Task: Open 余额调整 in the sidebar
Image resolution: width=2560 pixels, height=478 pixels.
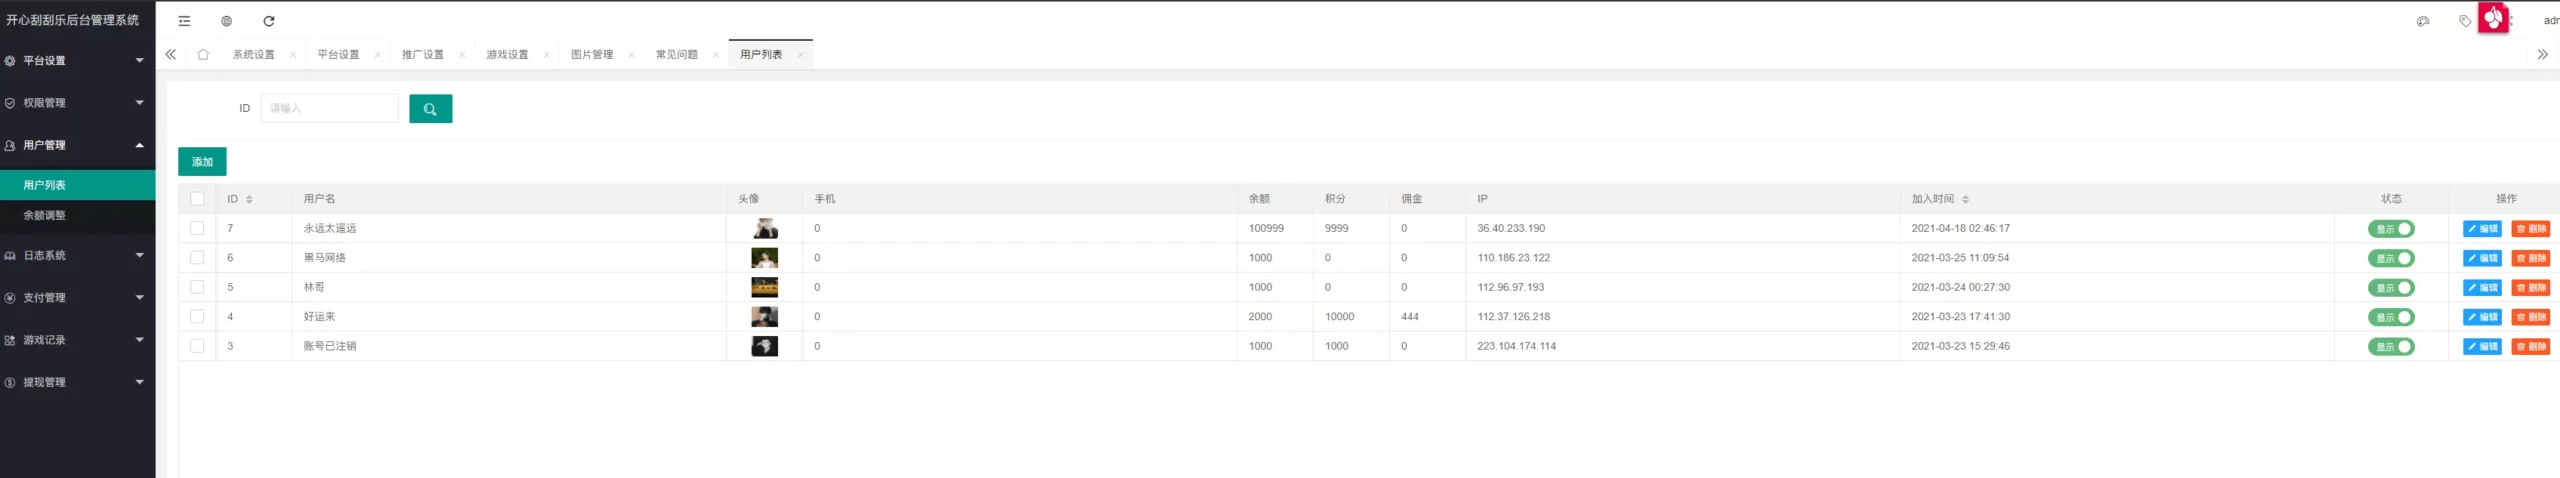Action: (x=45, y=216)
